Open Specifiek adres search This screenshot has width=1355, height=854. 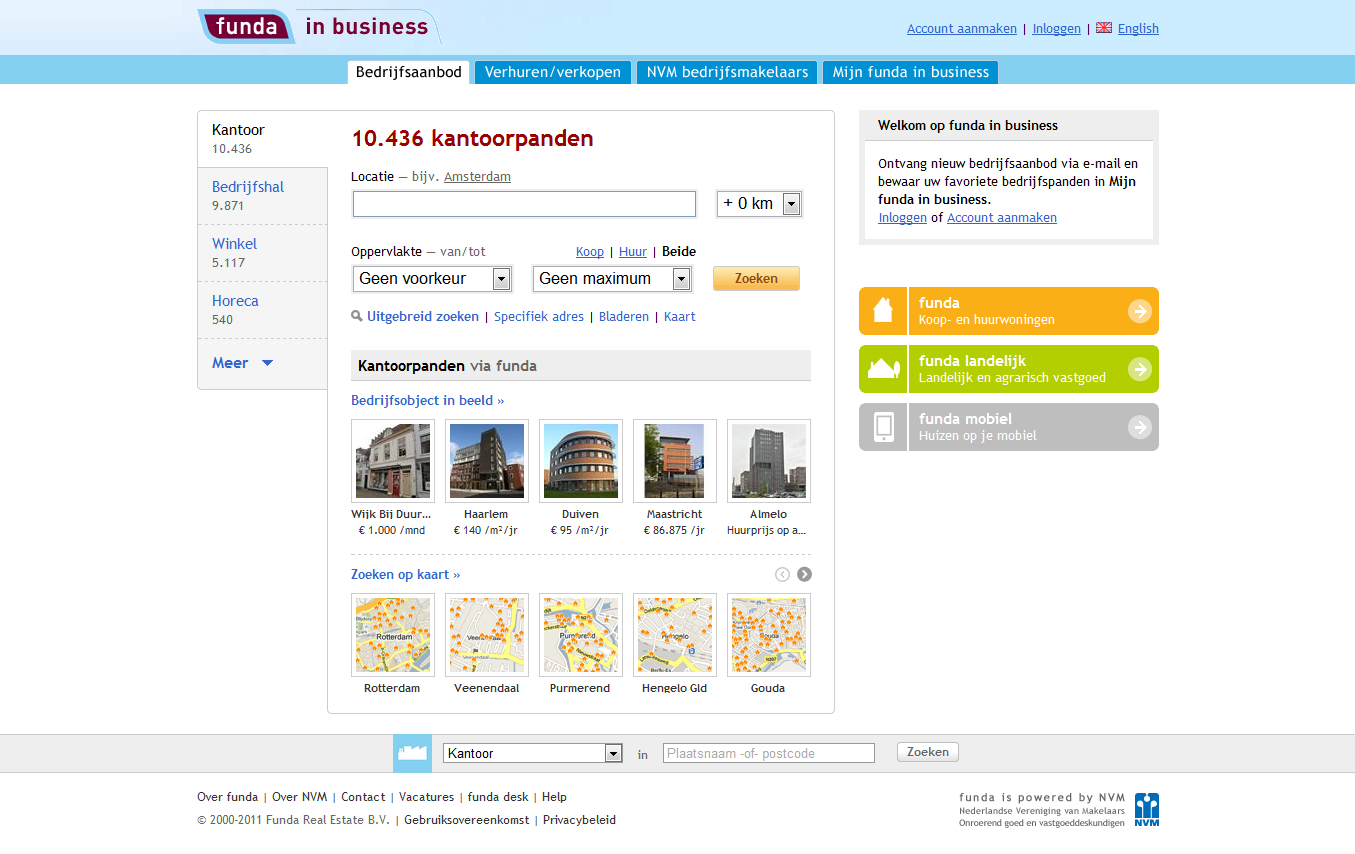pyautogui.click(x=539, y=316)
